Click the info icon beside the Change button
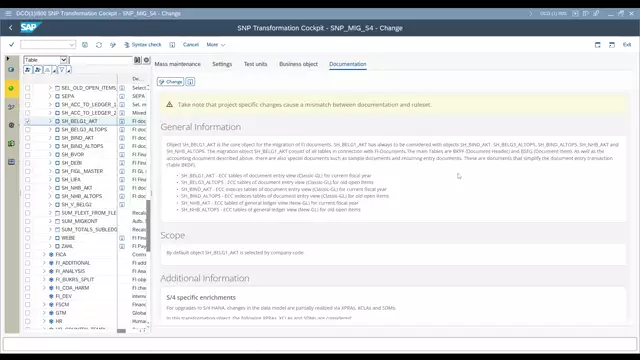The image size is (640, 360). click(190, 82)
